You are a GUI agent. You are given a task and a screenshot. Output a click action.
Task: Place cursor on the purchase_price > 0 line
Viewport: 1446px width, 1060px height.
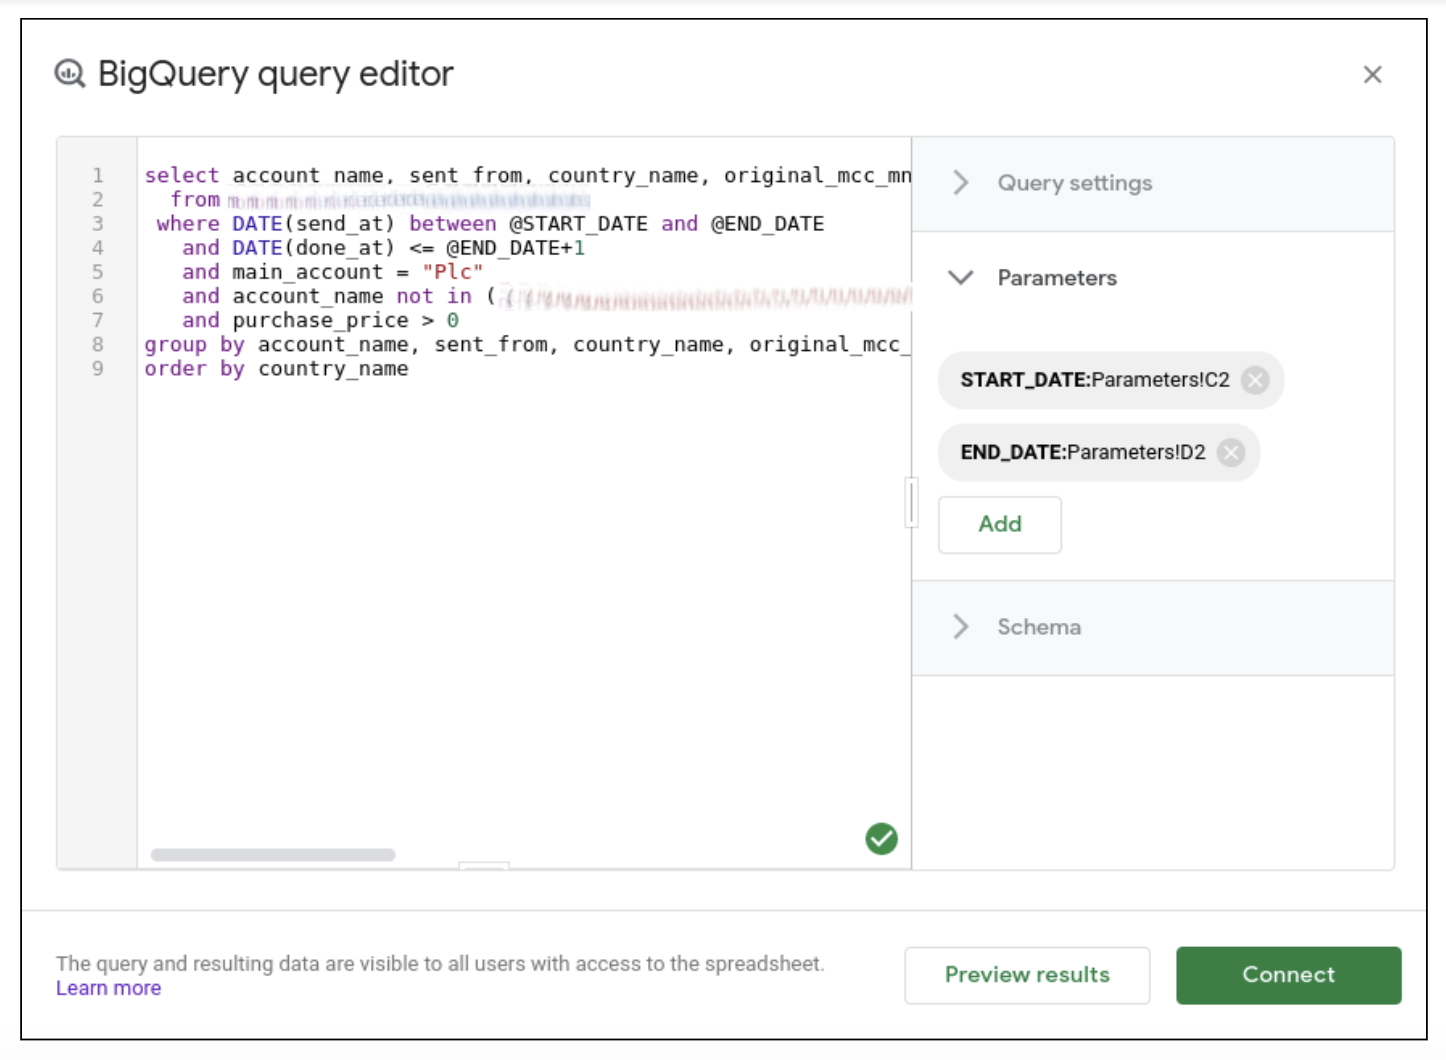(x=320, y=321)
